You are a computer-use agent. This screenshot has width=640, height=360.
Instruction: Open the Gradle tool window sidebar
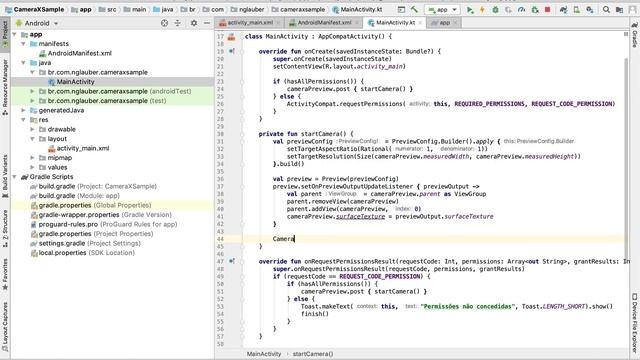tap(635, 36)
